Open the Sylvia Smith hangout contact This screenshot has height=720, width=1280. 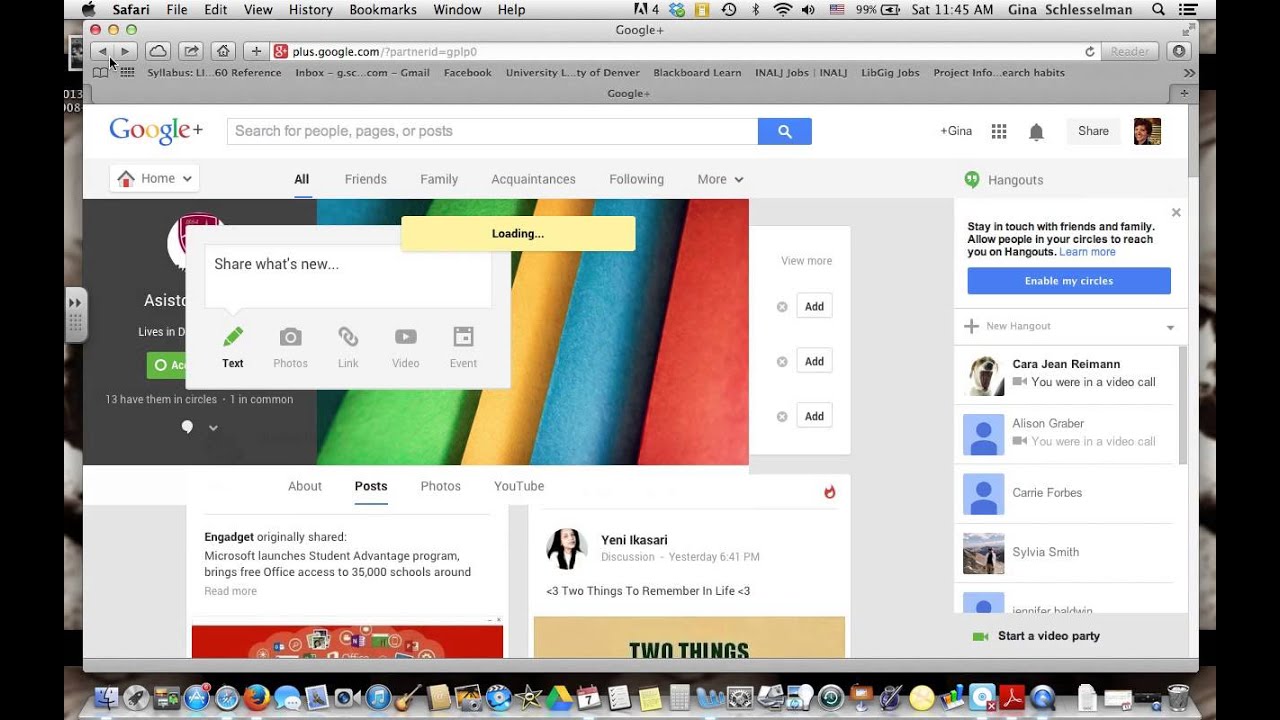pos(1065,552)
